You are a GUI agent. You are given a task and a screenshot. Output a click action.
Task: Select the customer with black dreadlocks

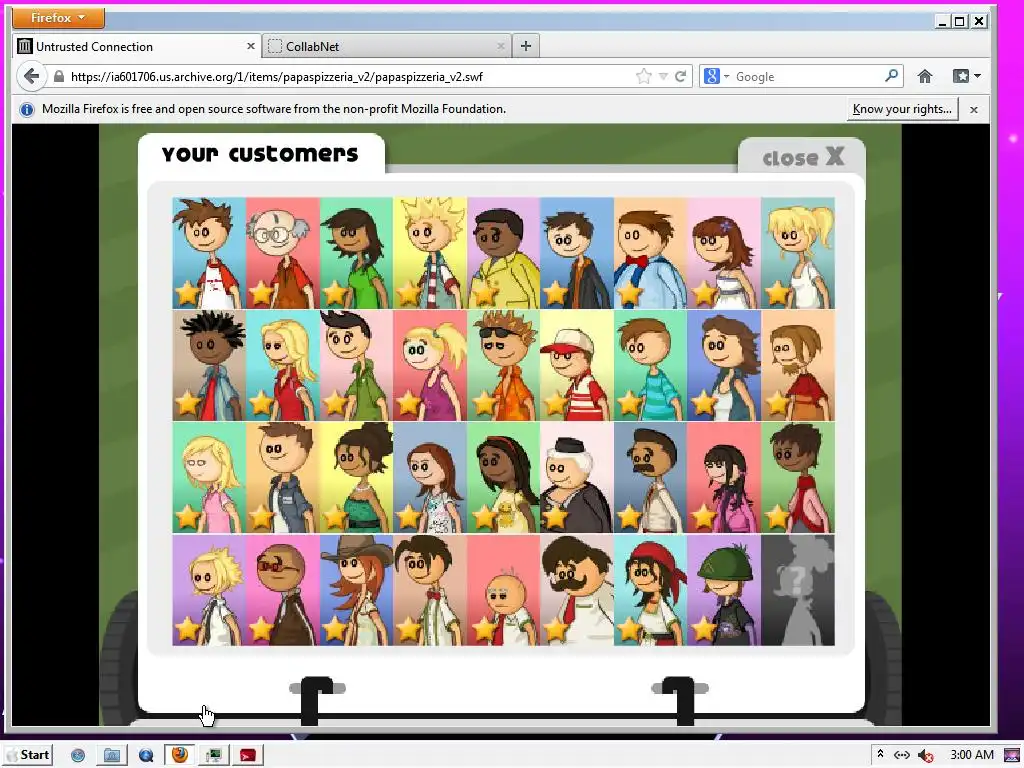[209, 365]
